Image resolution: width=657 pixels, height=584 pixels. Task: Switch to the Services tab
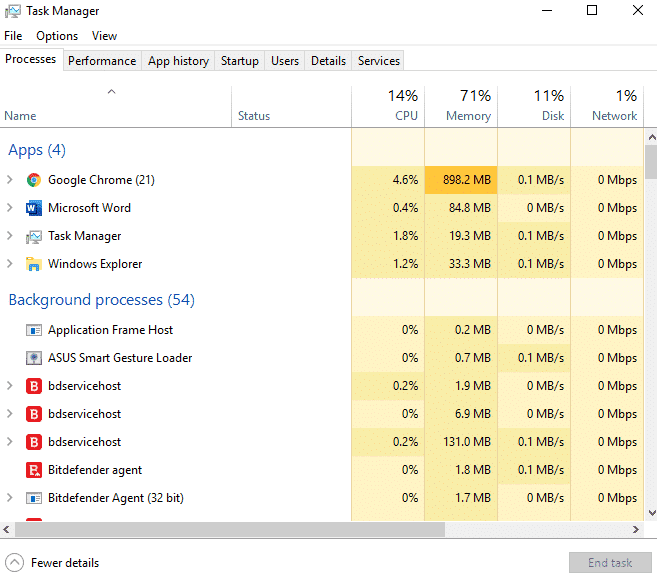379,61
